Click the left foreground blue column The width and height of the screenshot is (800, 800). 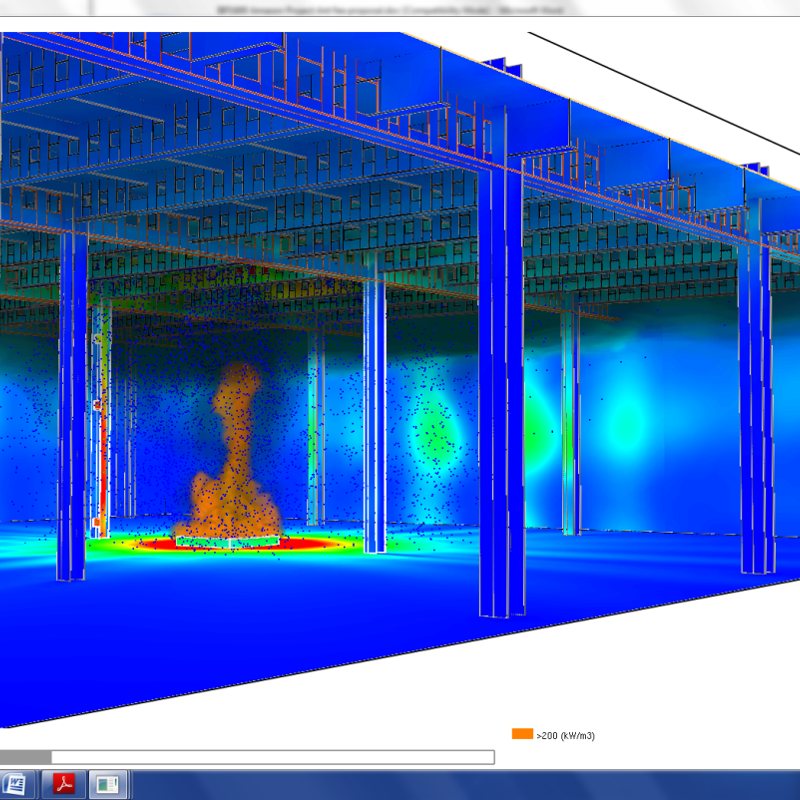72,420
